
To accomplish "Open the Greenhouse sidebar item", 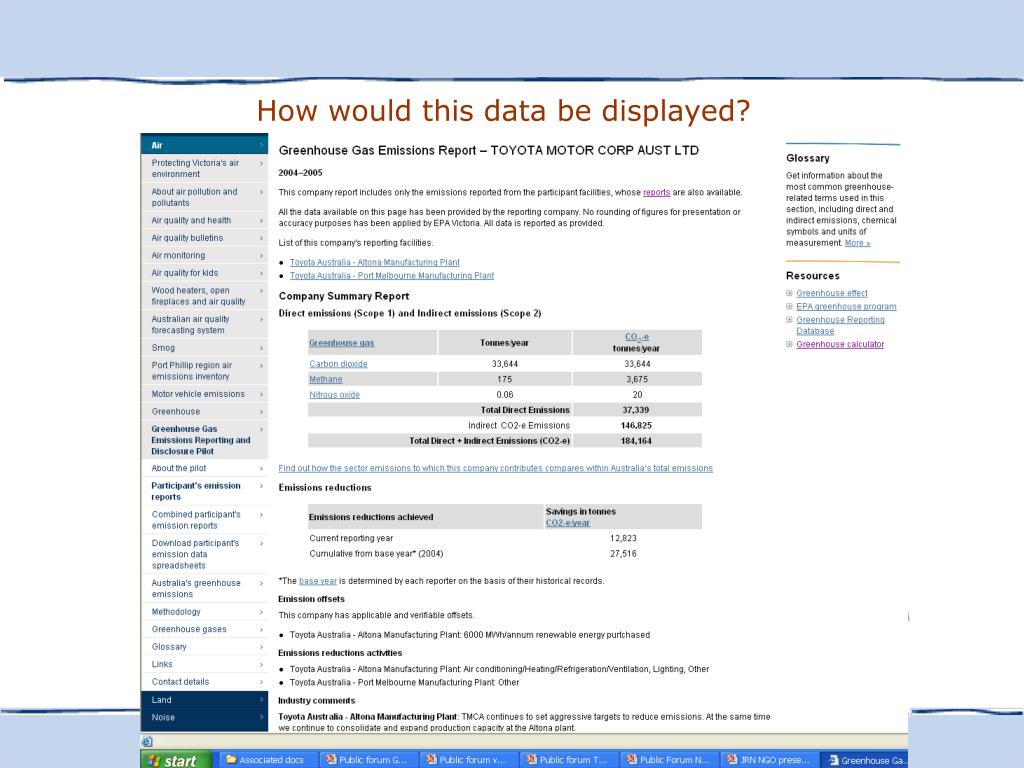I will coord(204,411).
